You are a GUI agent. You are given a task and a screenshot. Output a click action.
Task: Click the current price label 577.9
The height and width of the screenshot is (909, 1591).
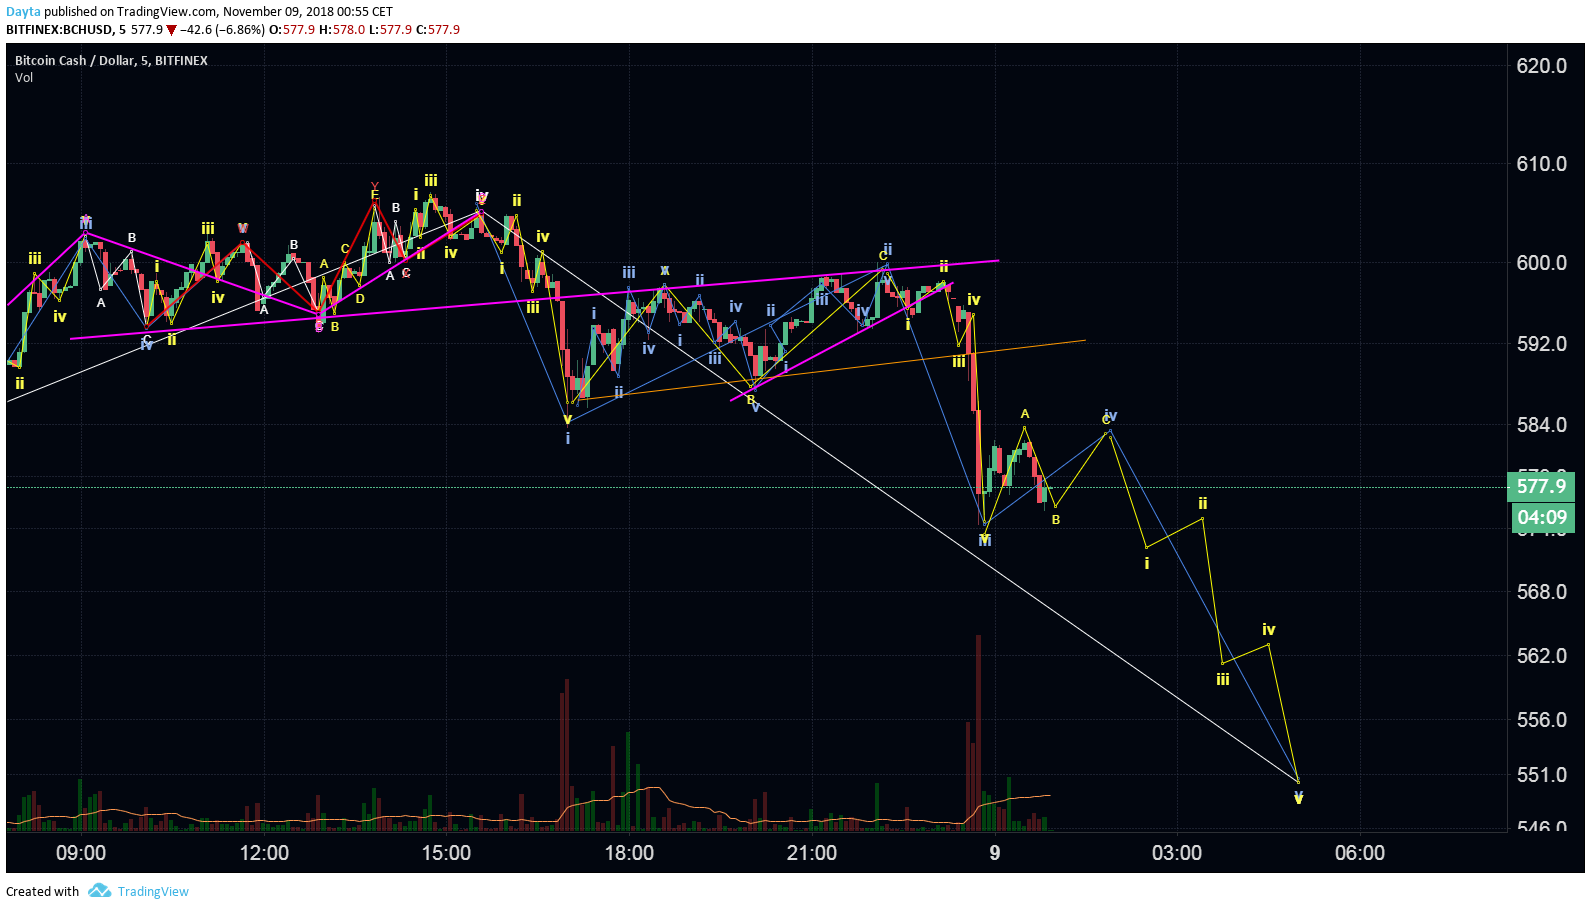(x=1541, y=487)
